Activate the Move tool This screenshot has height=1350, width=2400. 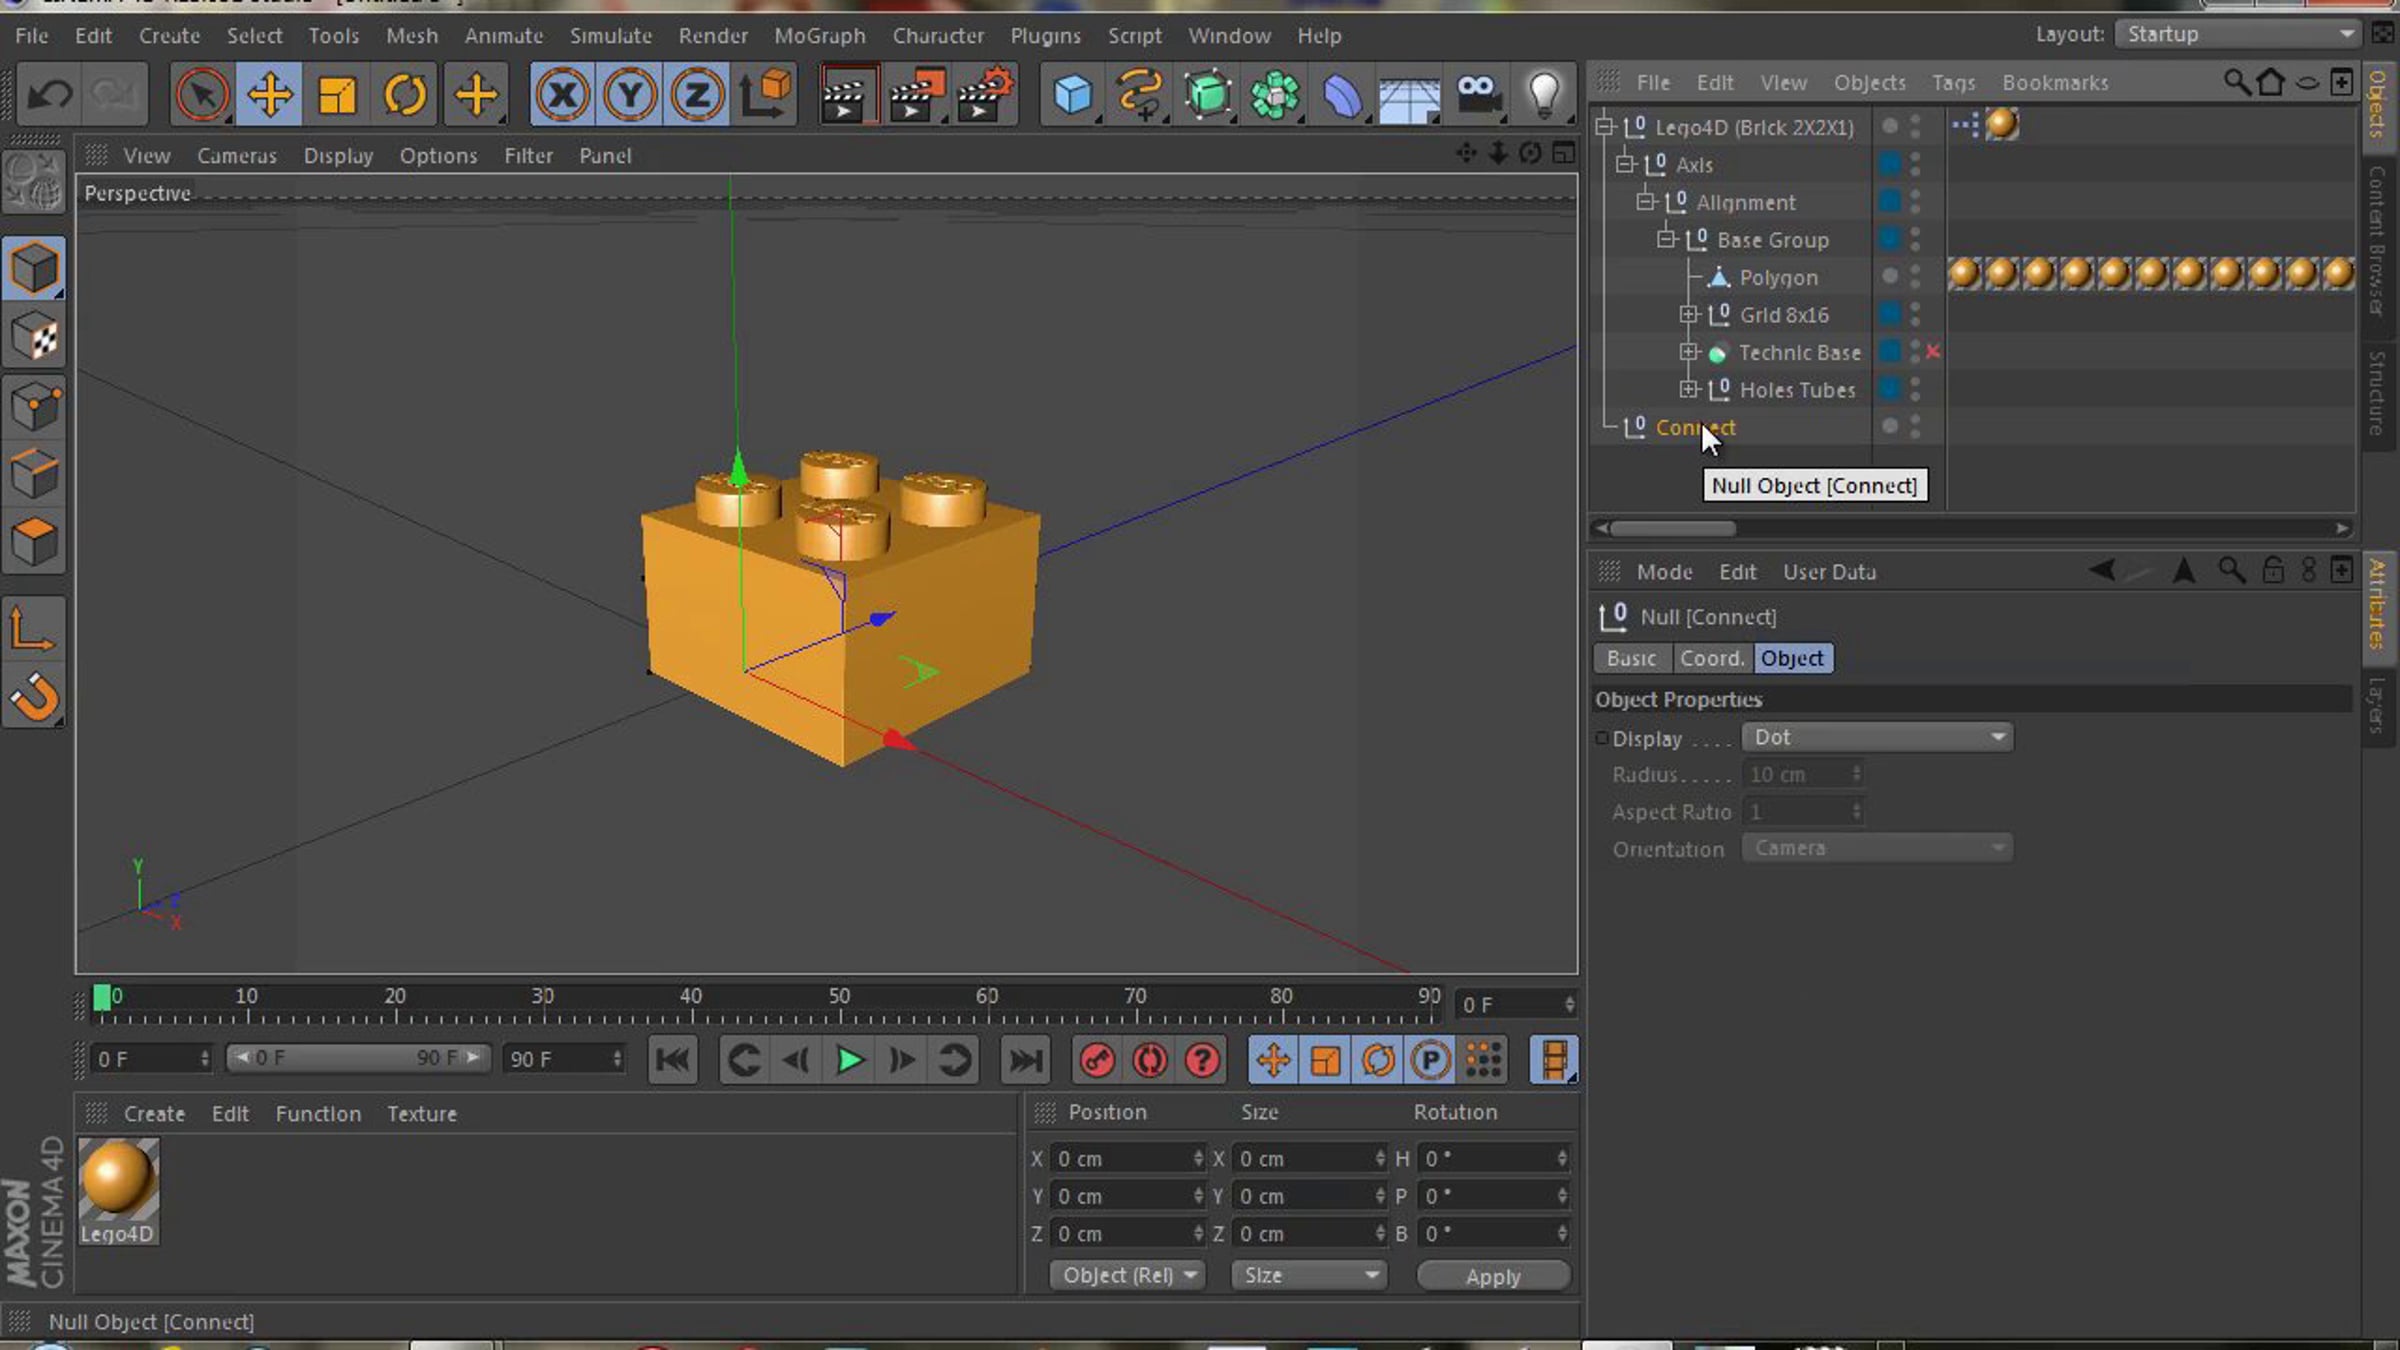tap(269, 95)
